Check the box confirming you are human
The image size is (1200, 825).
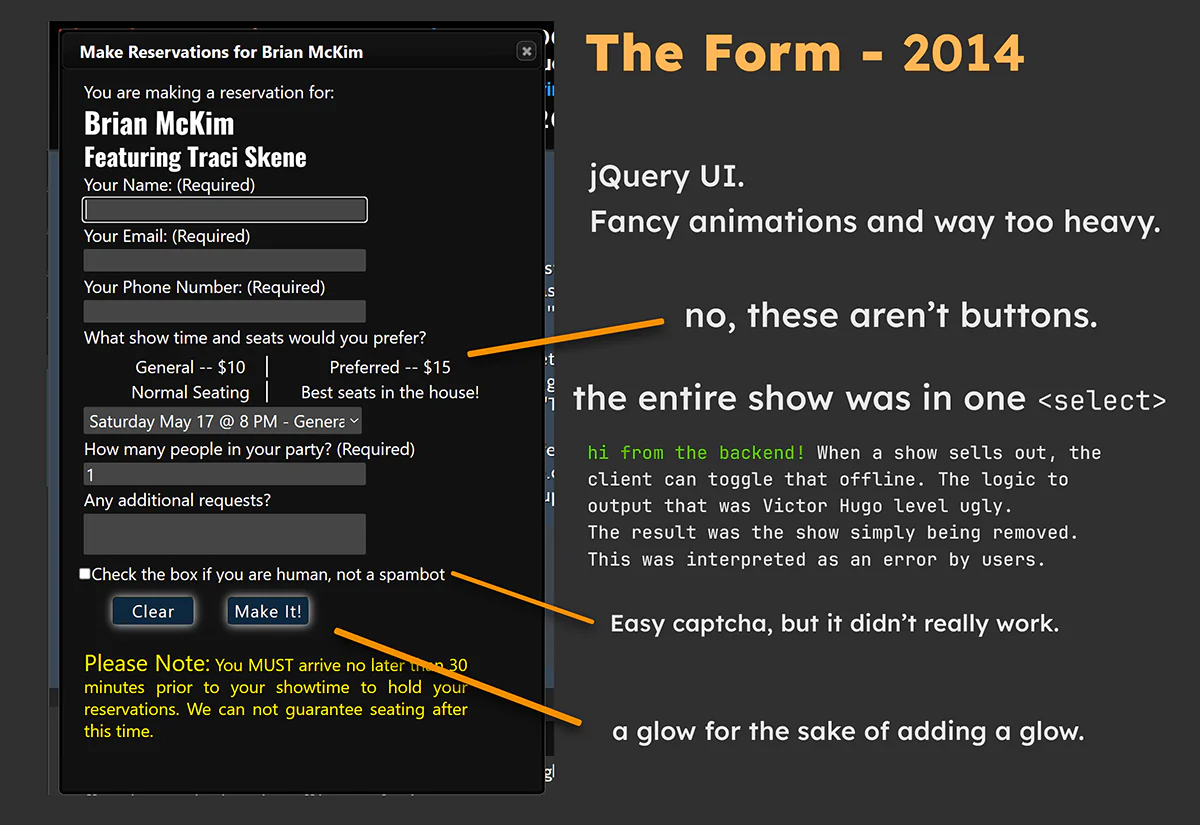click(85, 573)
